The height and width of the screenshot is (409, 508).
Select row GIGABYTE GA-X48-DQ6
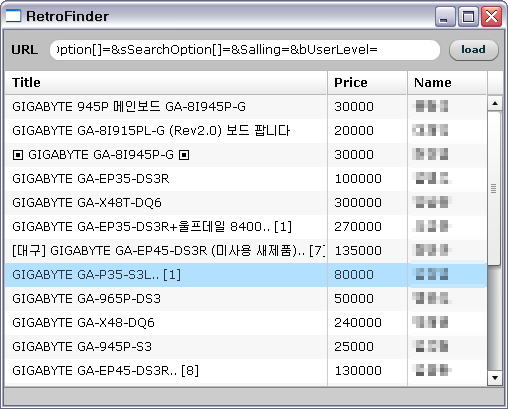pos(246,323)
